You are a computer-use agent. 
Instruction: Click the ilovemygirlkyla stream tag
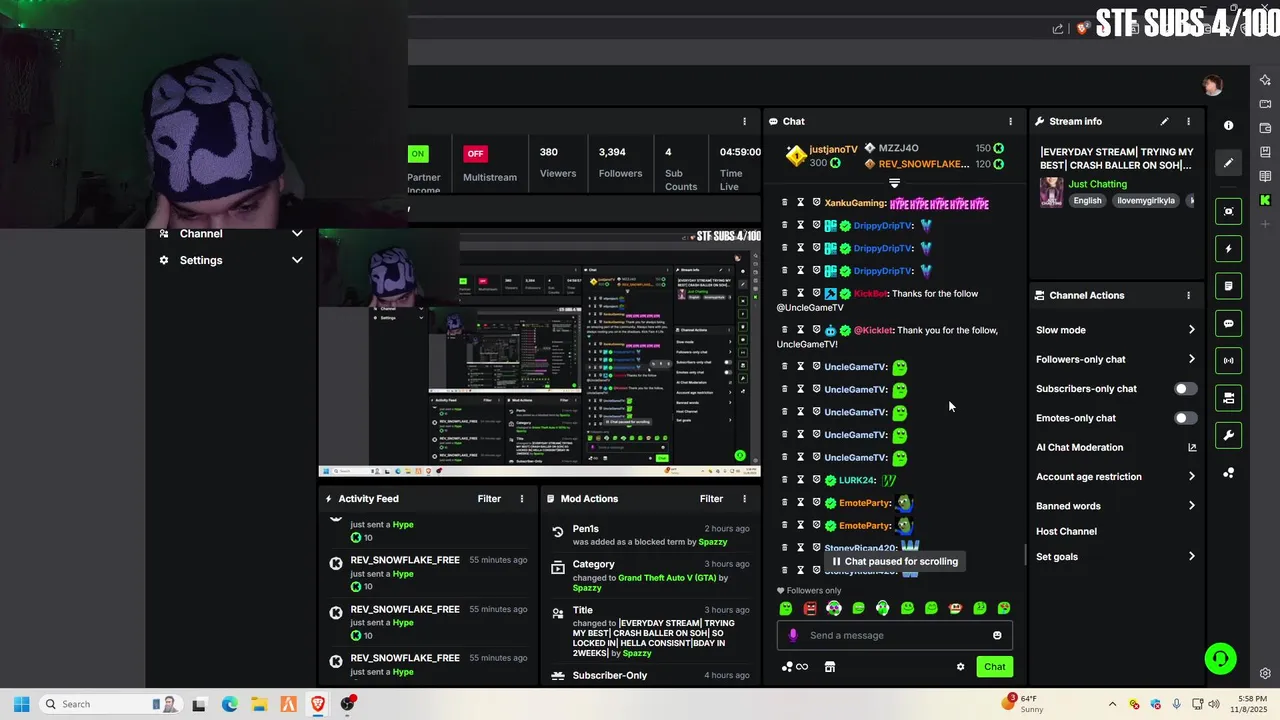pos(1145,201)
